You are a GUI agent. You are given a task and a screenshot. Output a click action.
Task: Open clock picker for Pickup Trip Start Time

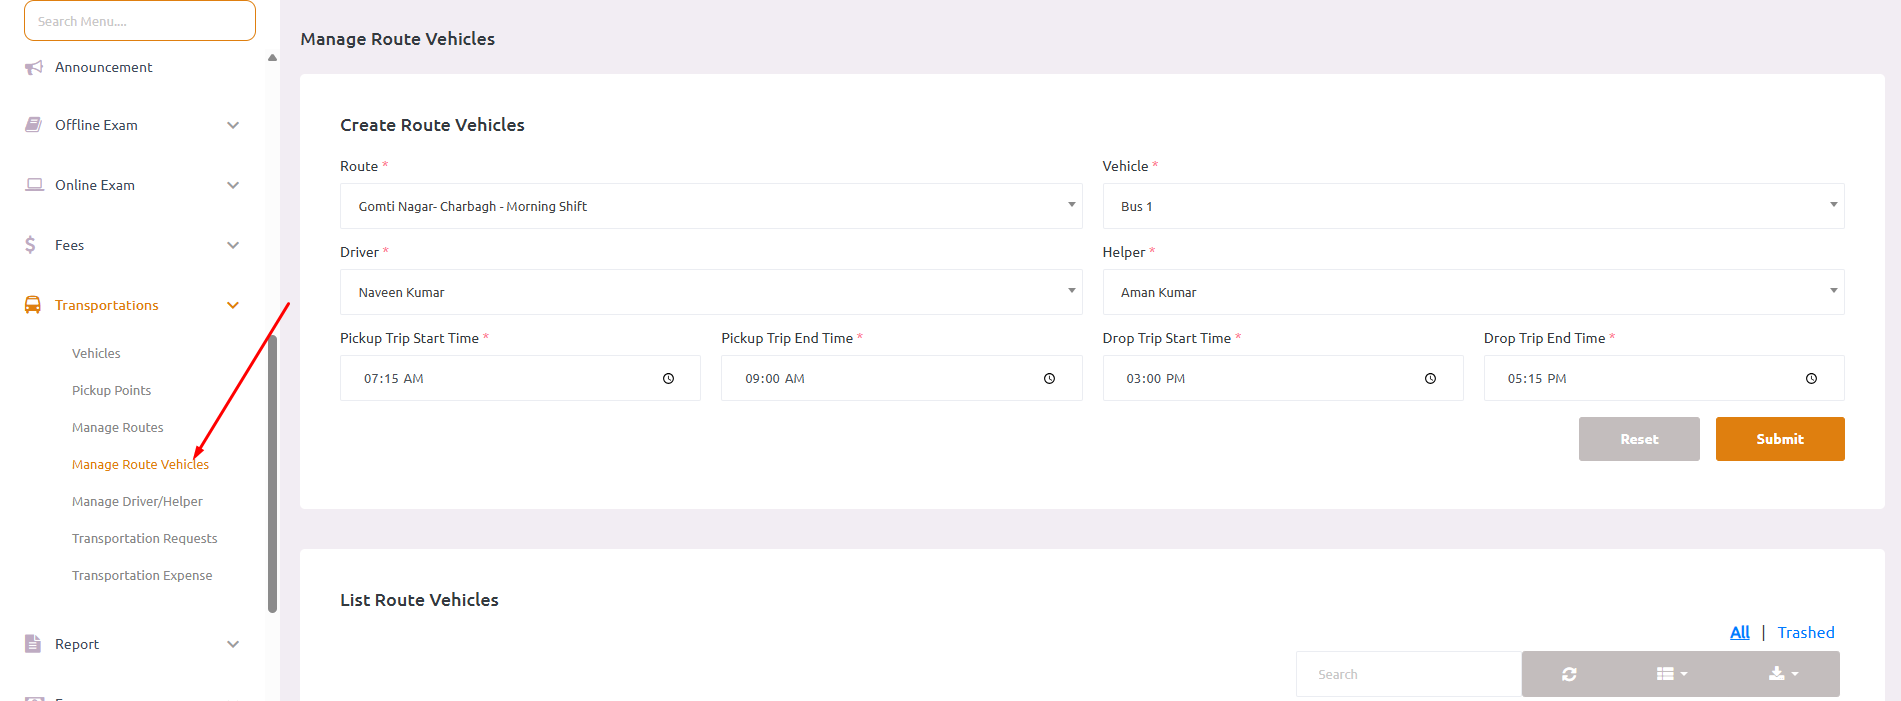coord(668,379)
